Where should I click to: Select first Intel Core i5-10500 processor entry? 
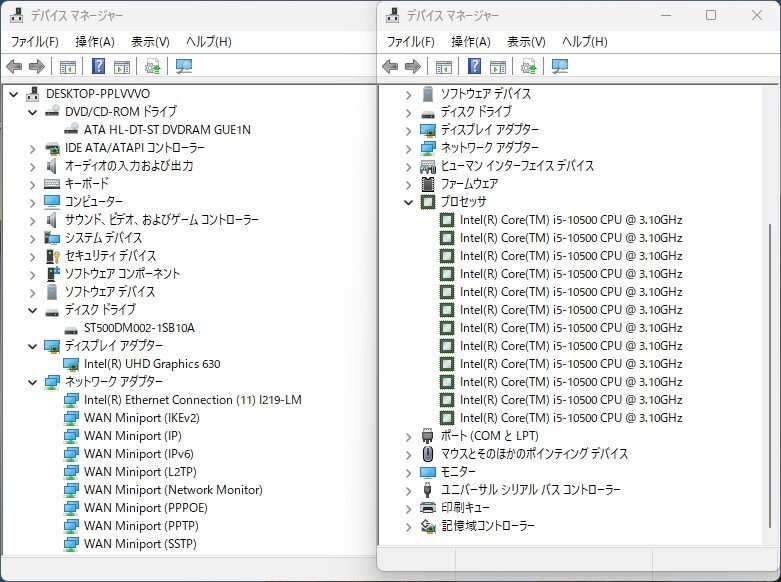tap(571, 220)
